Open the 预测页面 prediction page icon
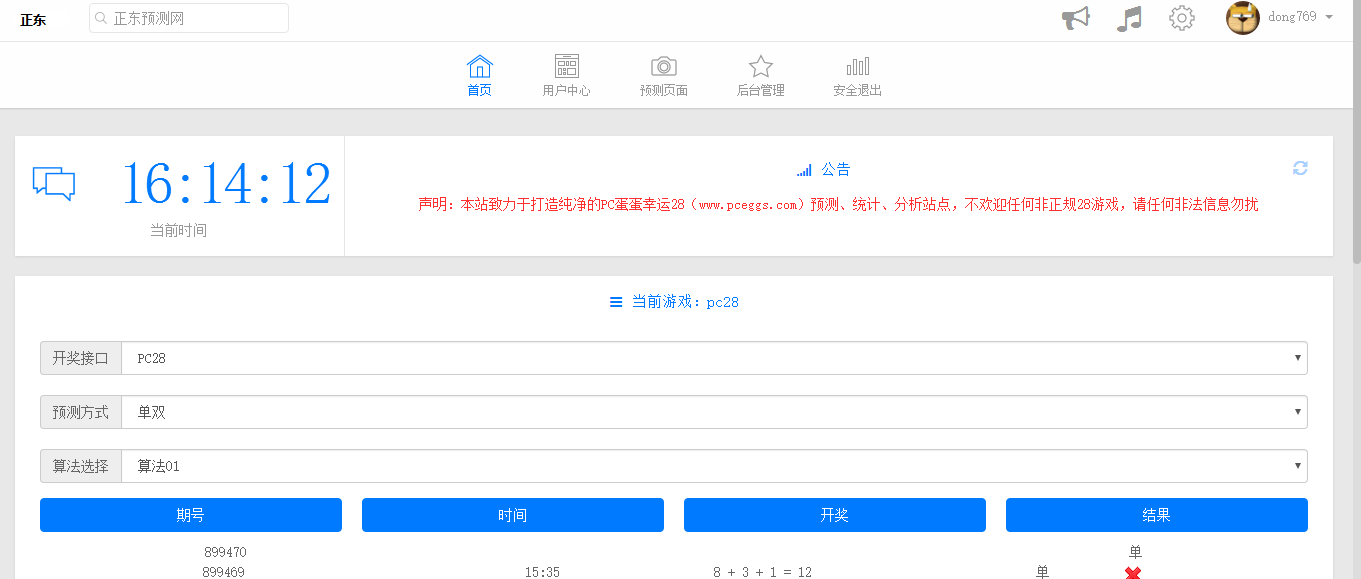The height and width of the screenshot is (579, 1361). tap(663, 66)
